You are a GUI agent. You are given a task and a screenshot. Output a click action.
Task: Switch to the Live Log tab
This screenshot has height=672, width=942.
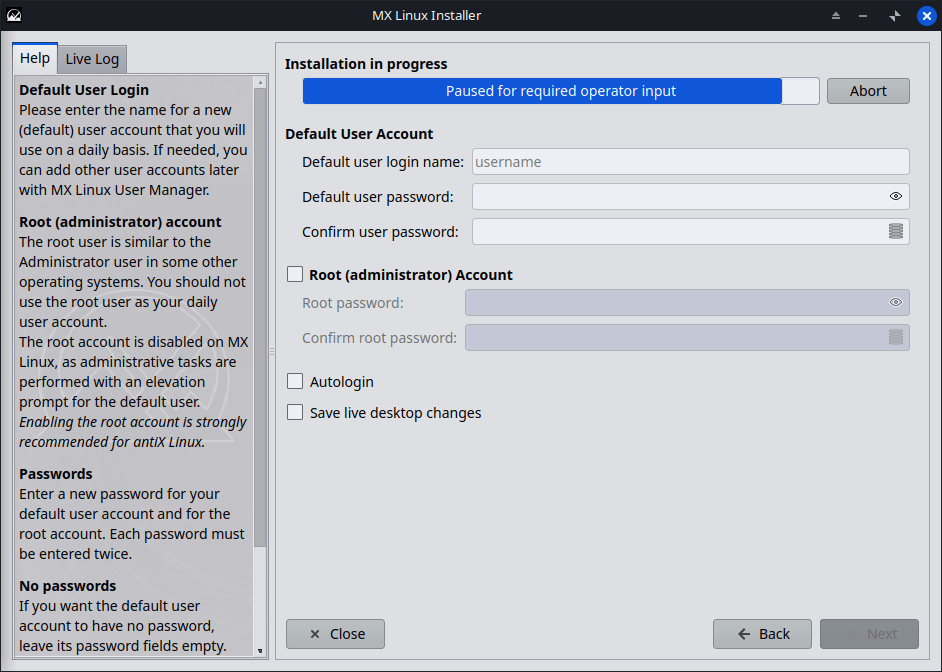[92, 59]
